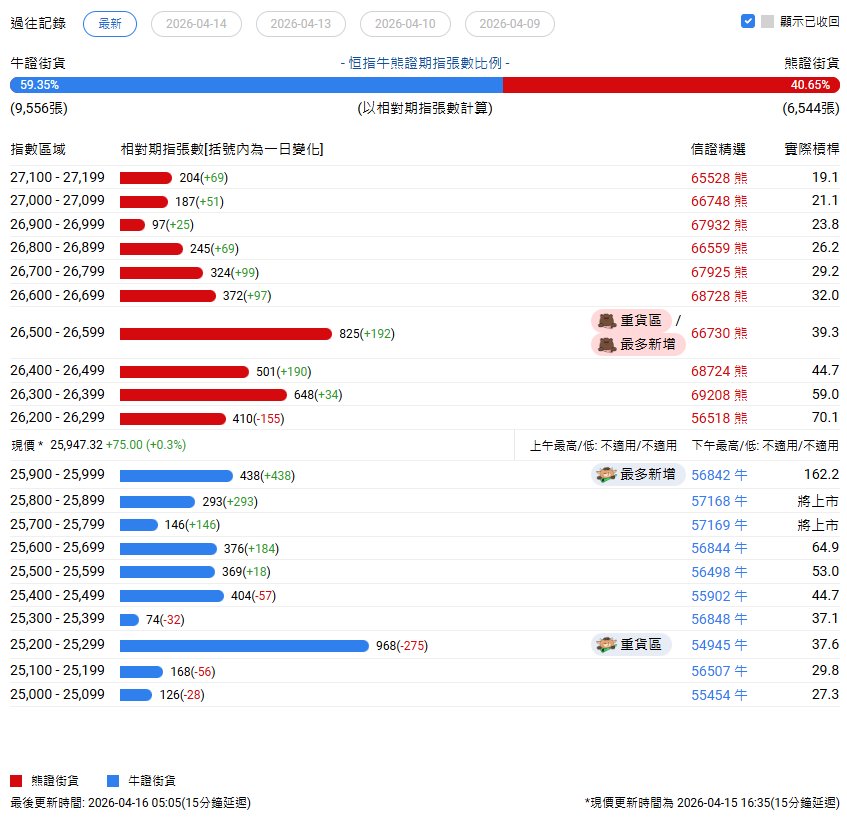Open bear warrant 65528
Viewport: 847px width, 817px height.
click(x=719, y=178)
